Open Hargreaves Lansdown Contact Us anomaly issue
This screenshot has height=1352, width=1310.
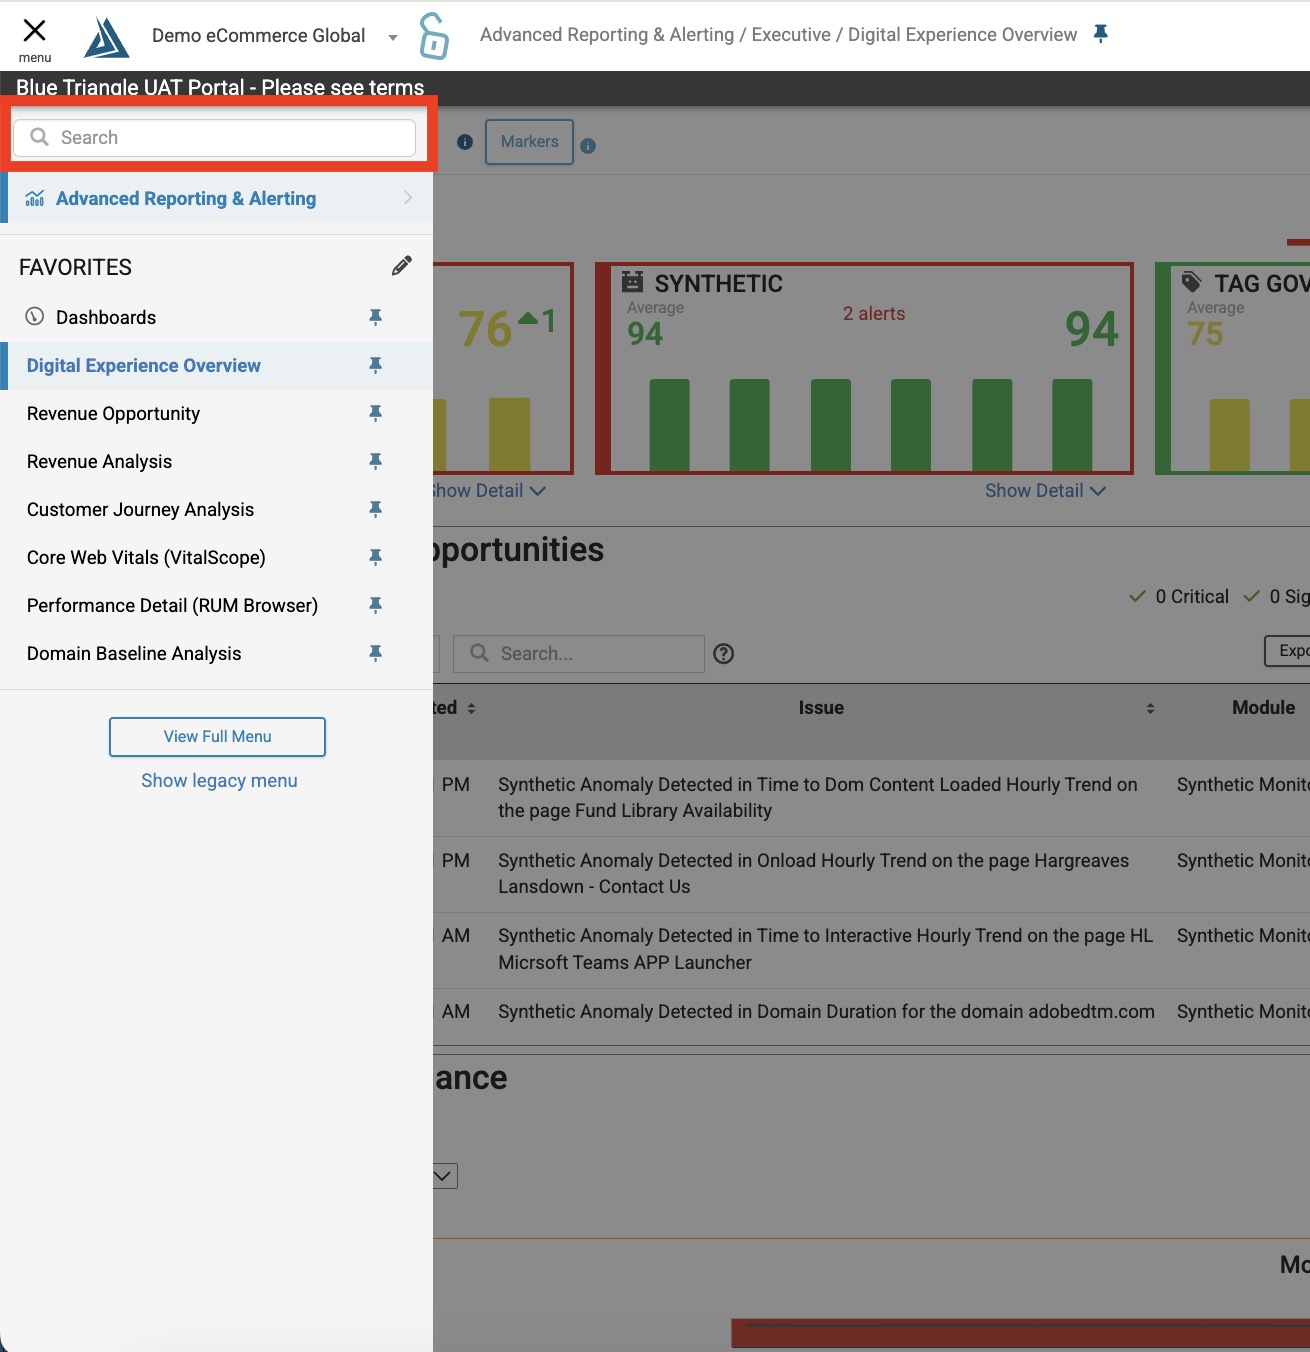point(813,873)
